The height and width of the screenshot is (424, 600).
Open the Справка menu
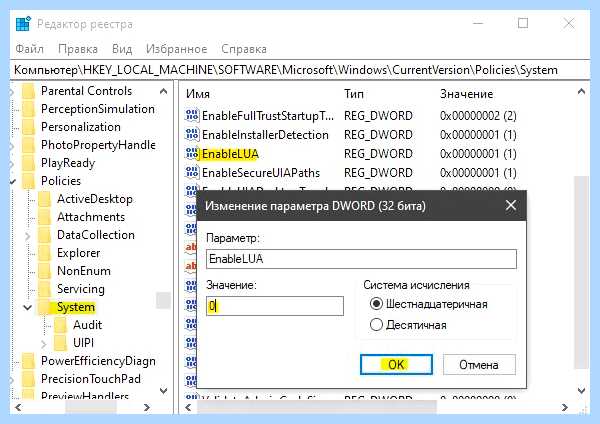[x=244, y=49]
